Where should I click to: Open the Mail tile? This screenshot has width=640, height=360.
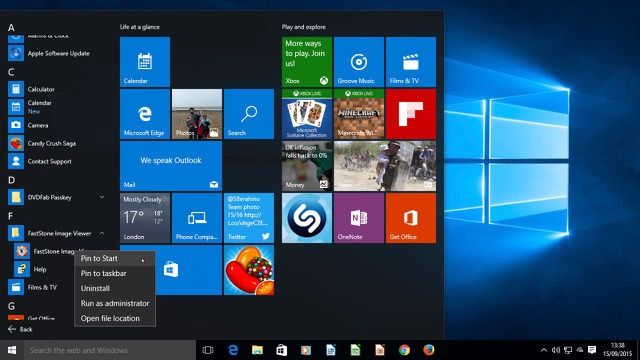(x=171, y=166)
